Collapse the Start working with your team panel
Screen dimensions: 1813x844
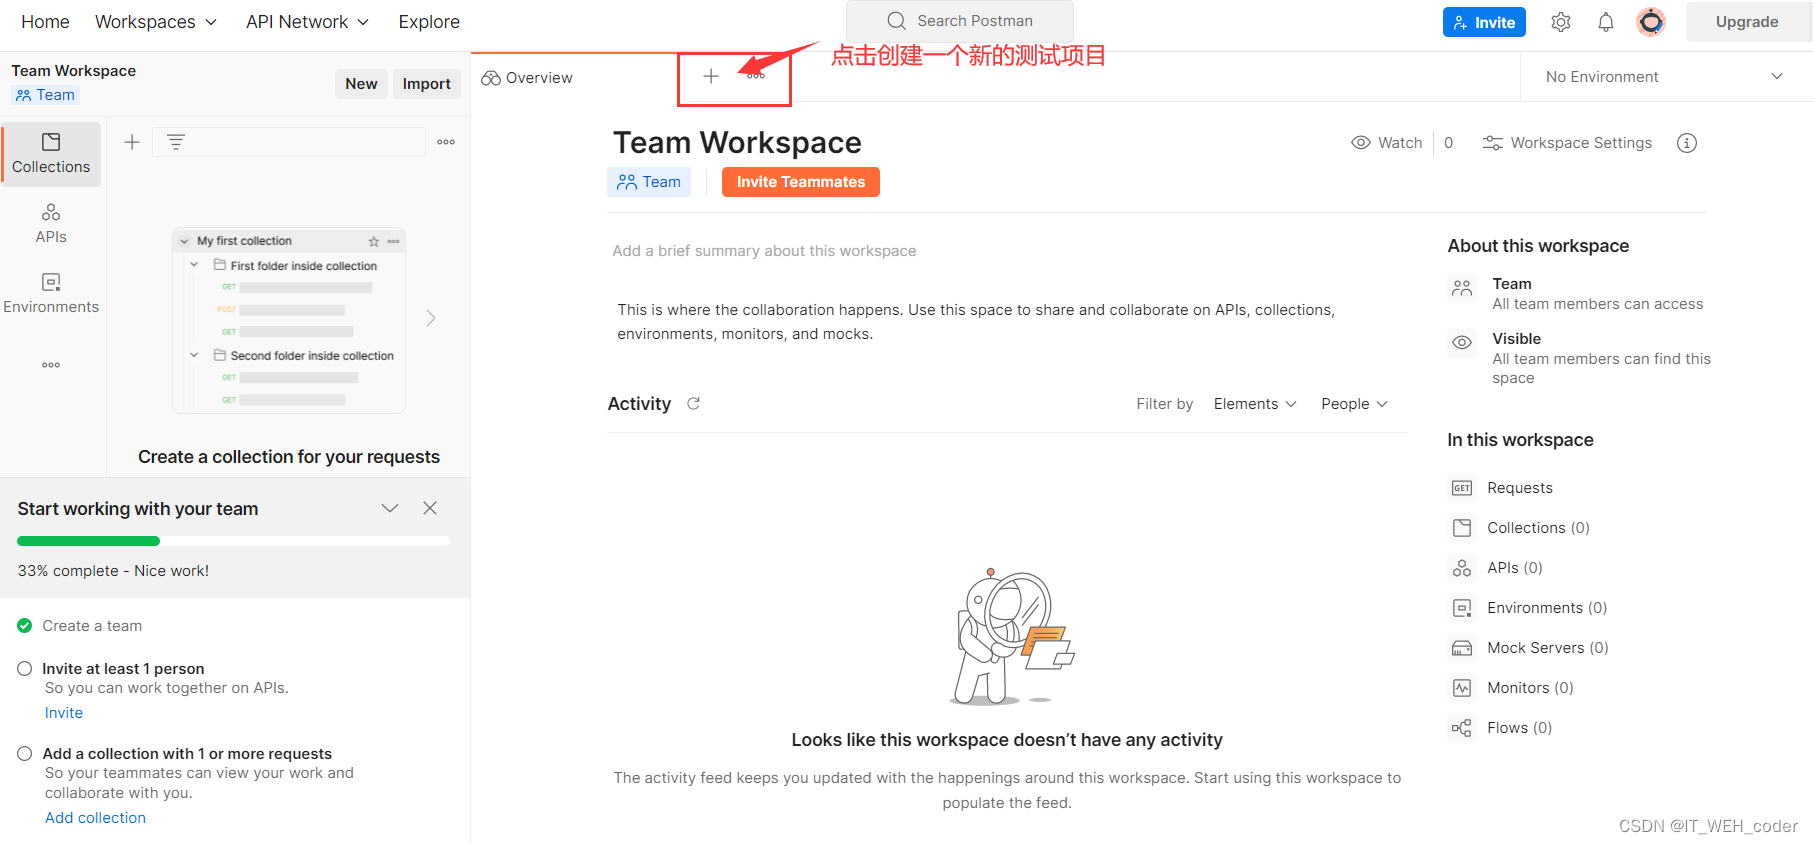(x=390, y=508)
